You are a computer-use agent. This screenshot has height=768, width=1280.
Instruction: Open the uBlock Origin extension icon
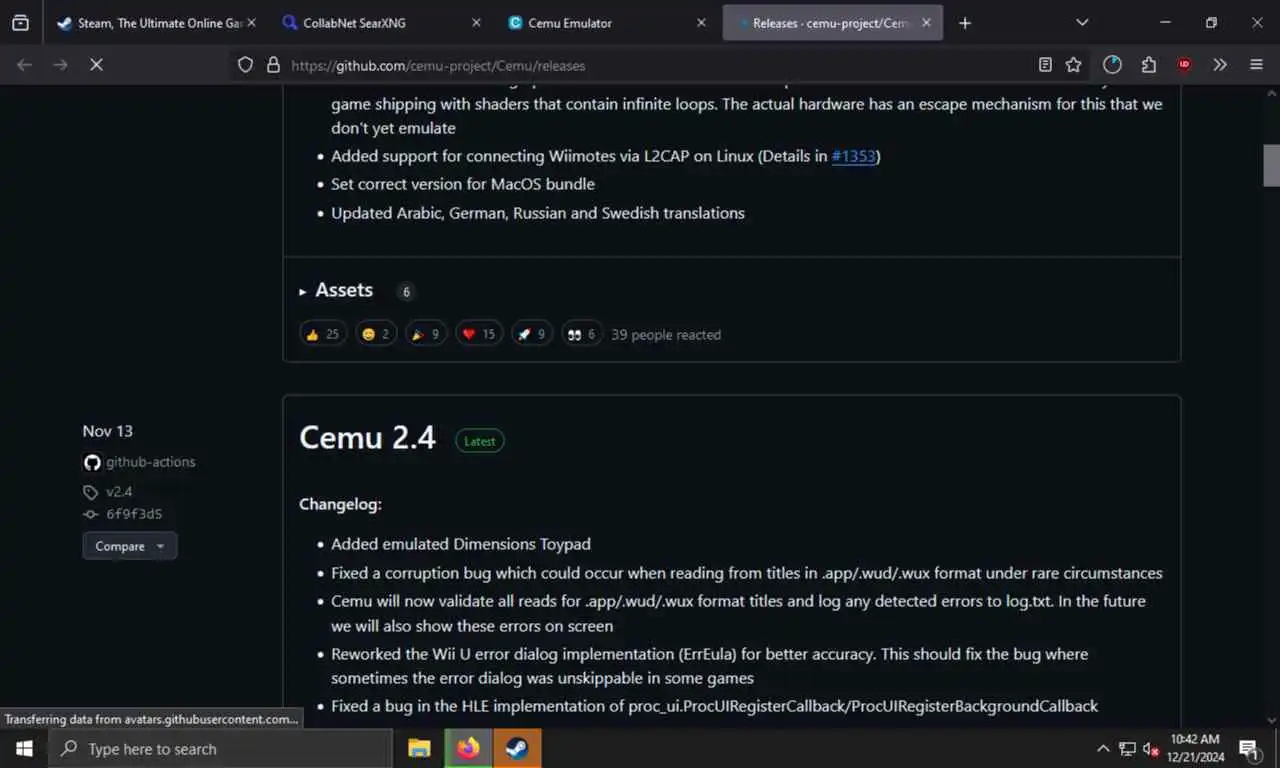point(1184,64)
